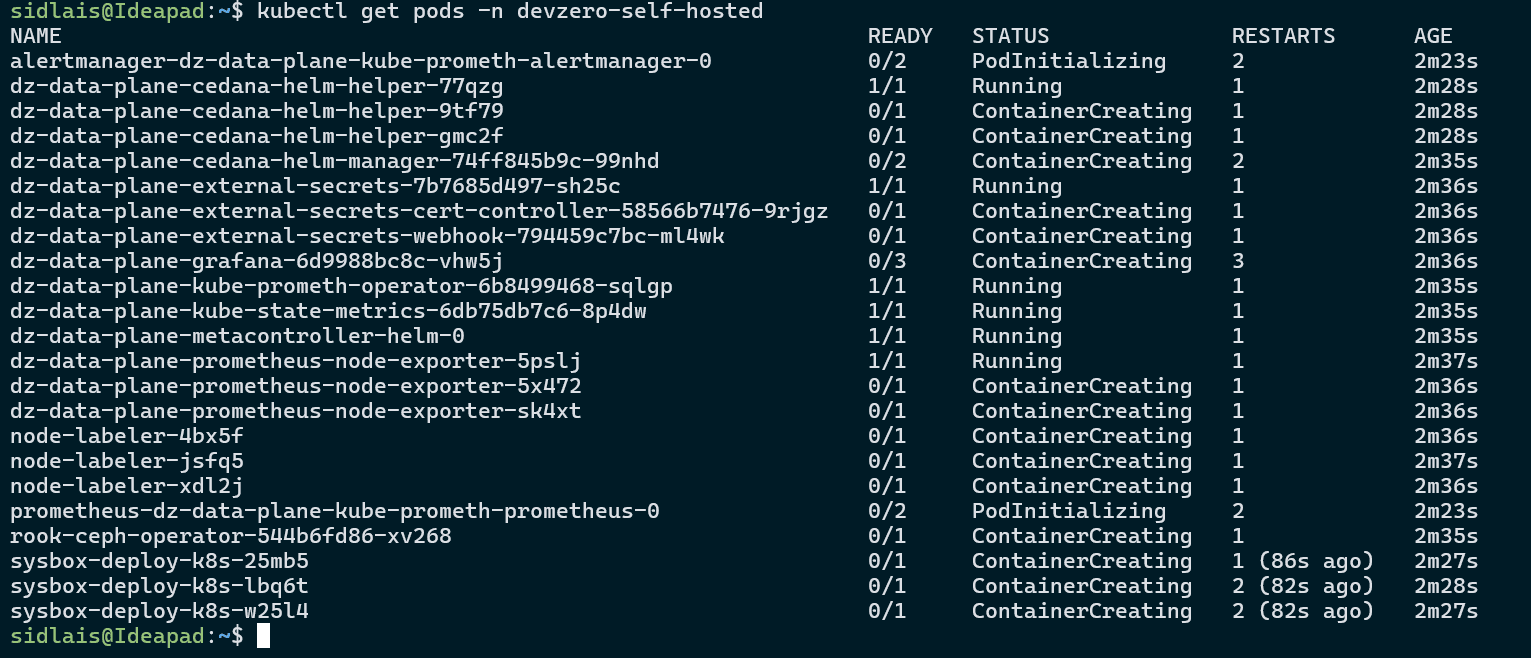Click the "1 (86s ago)" restart count

coord(1302,561)
